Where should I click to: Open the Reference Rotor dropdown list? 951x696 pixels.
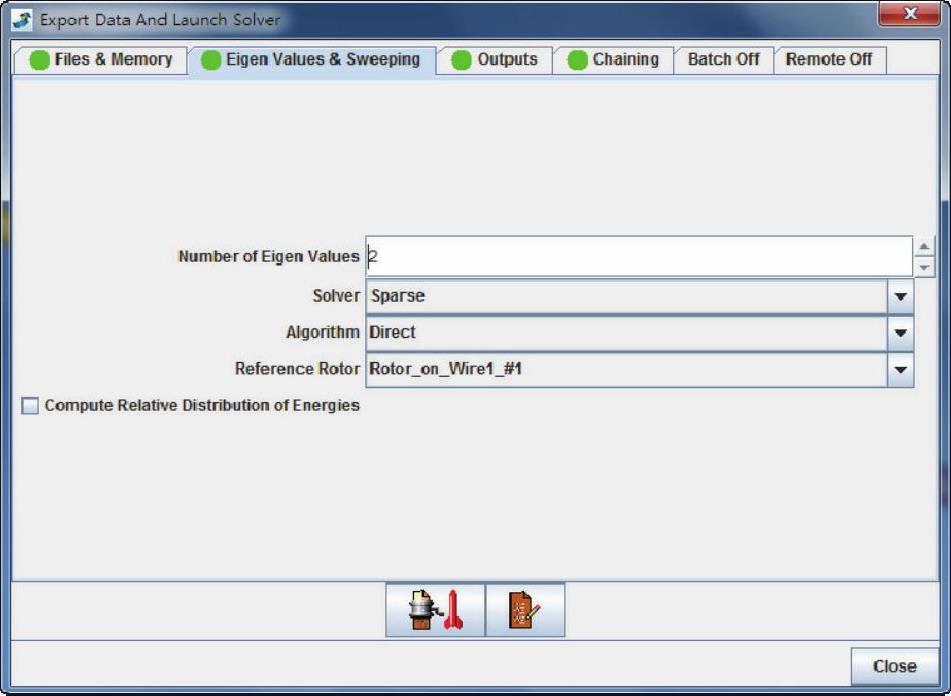(900, 370)
